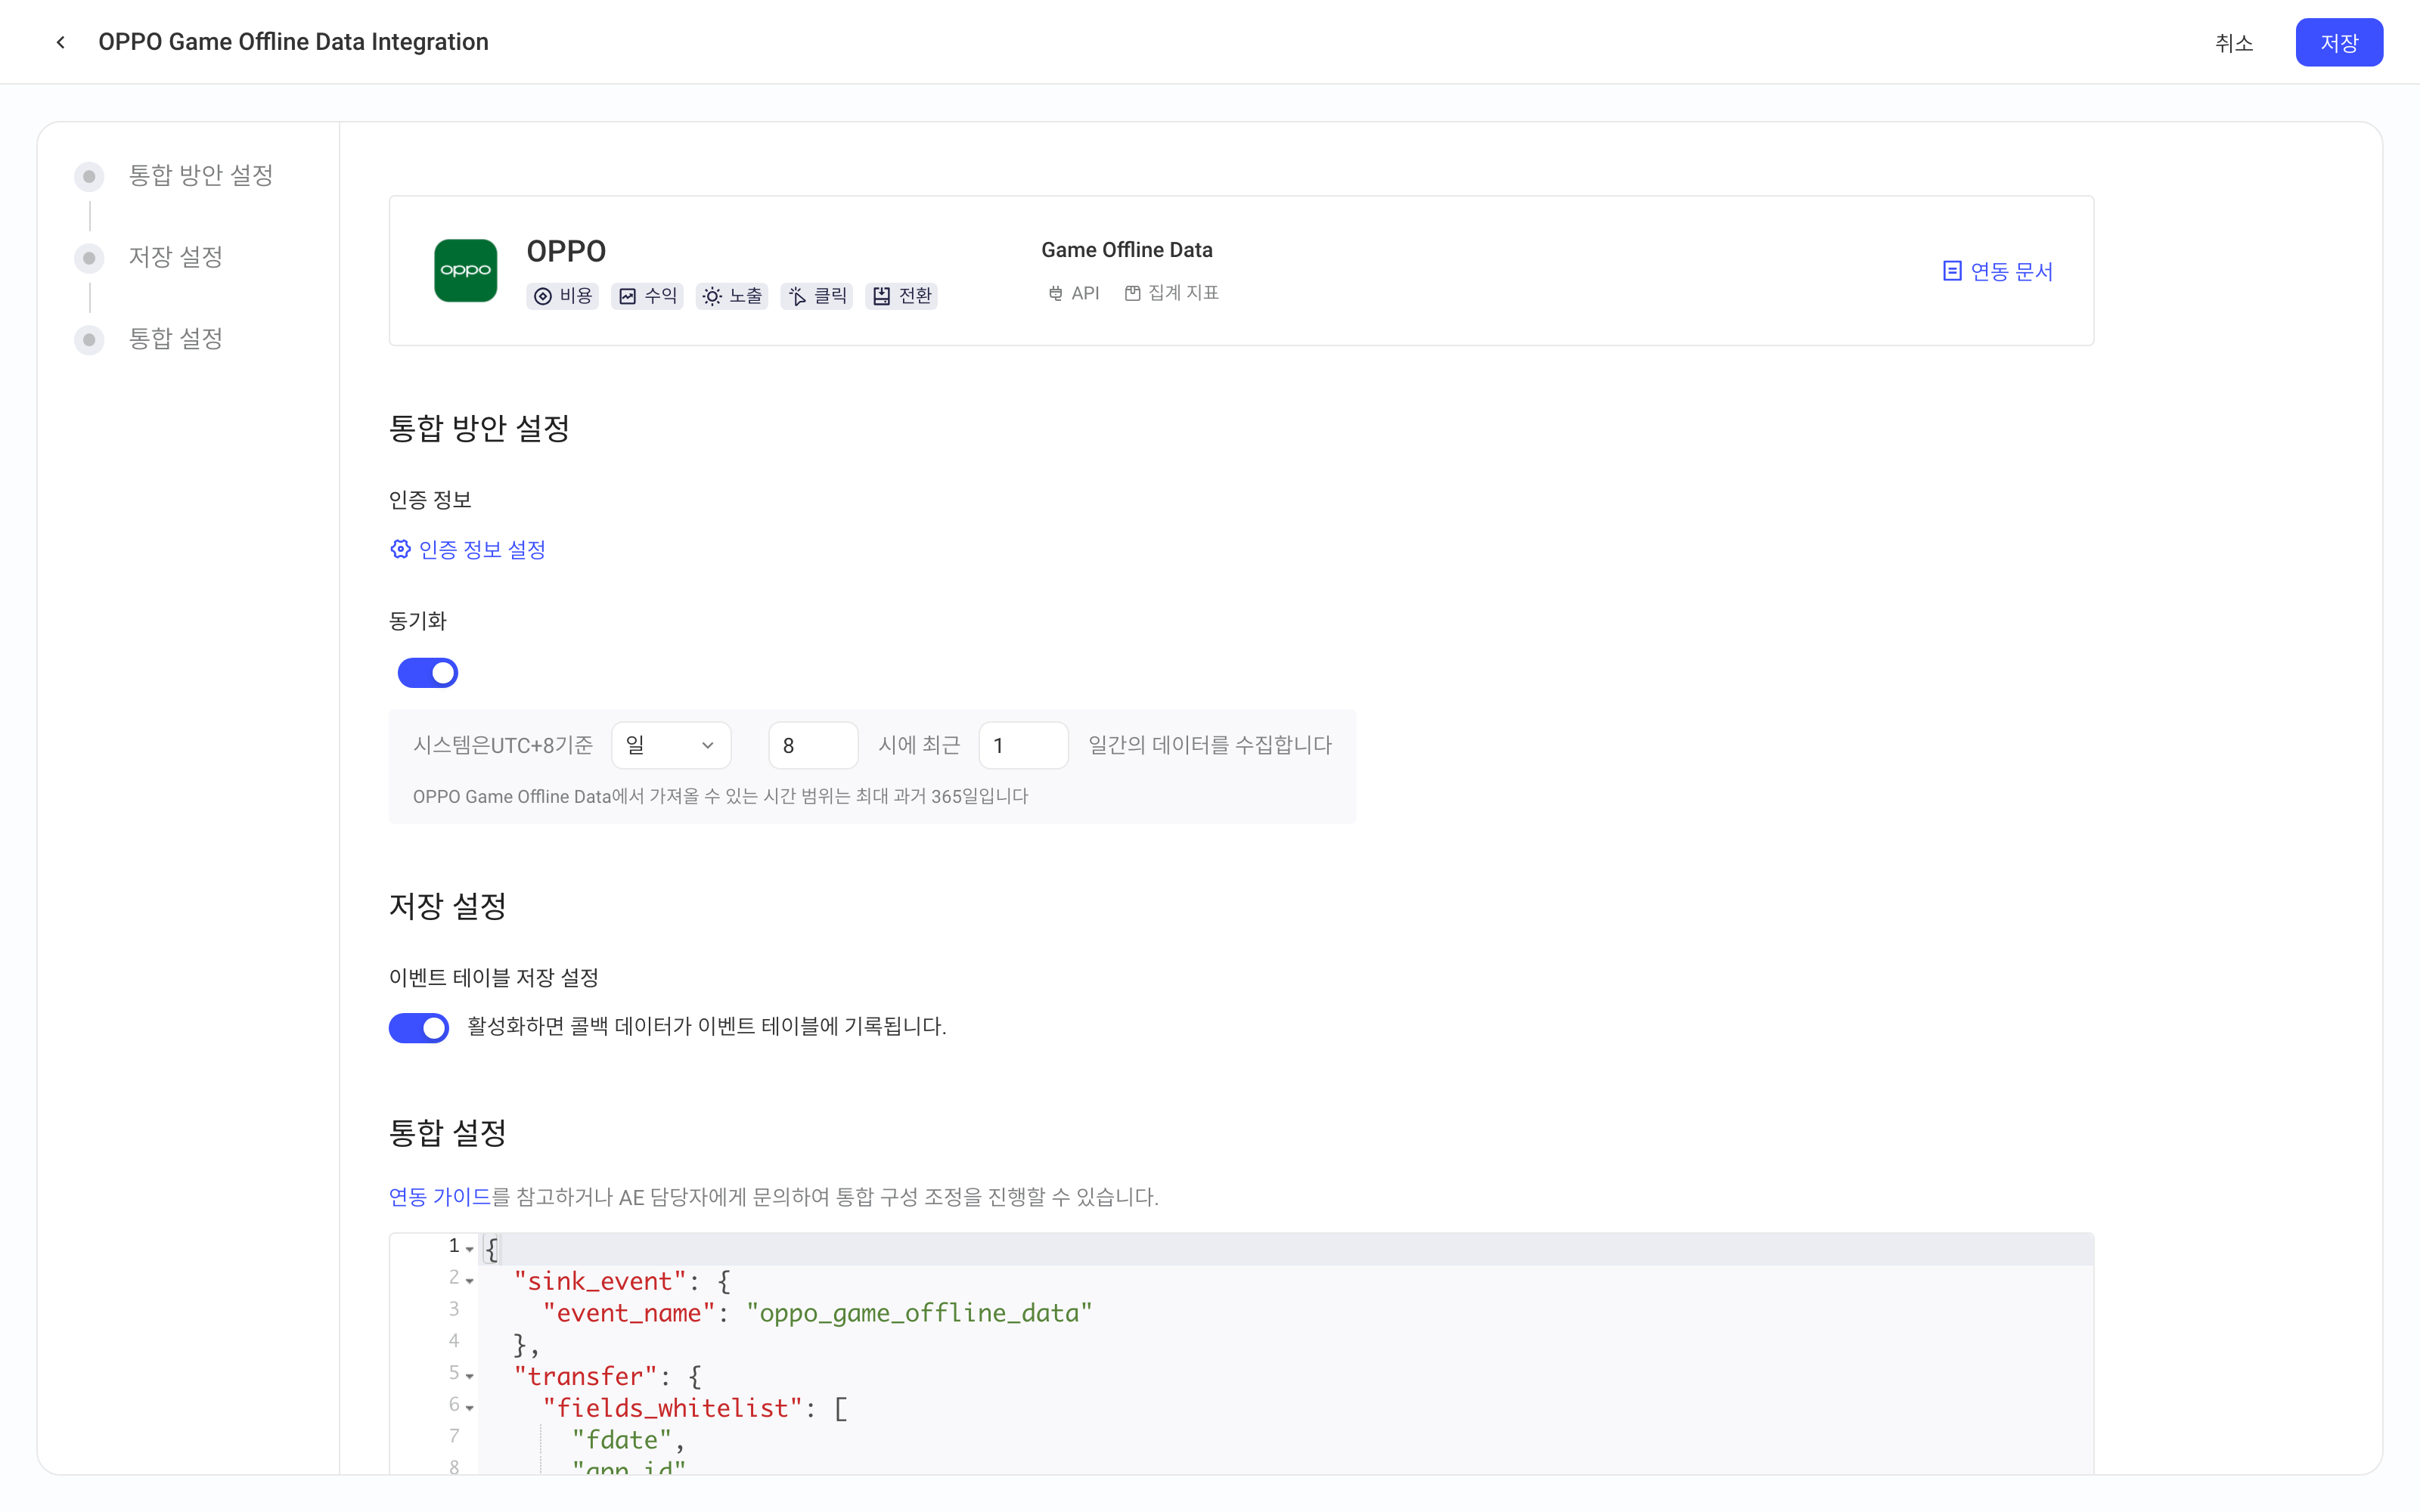Go to 통합 방안 설정 step
Viewport: 2420px width, 1512px height.
[x=200, y=176]
